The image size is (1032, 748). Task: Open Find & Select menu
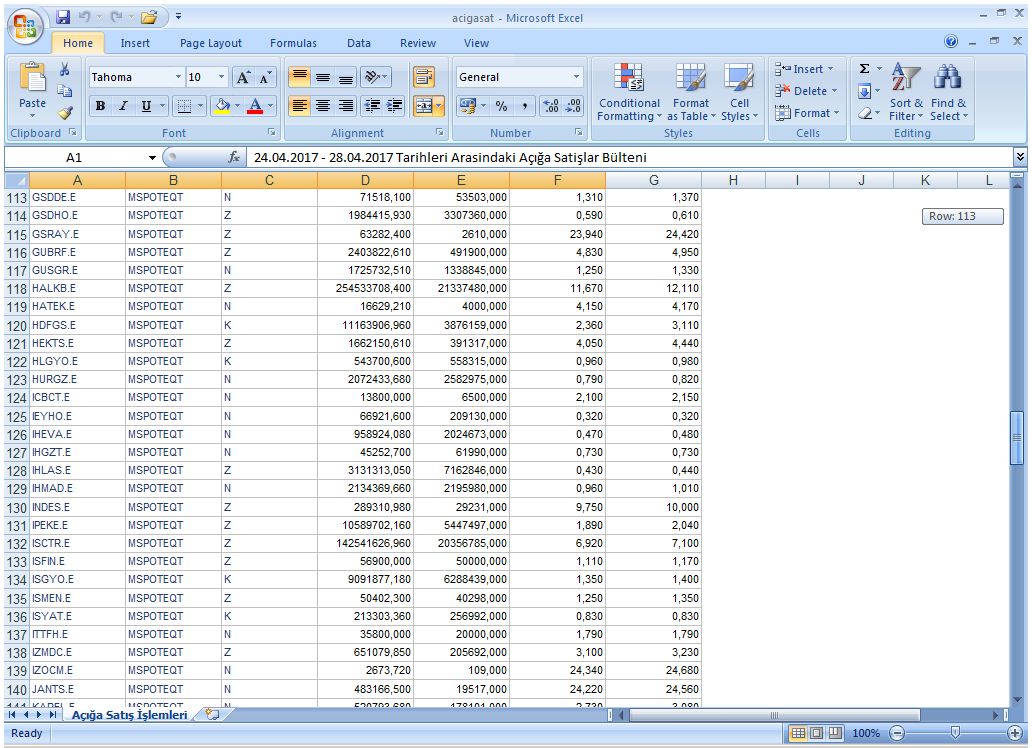(x=948, y=92)
